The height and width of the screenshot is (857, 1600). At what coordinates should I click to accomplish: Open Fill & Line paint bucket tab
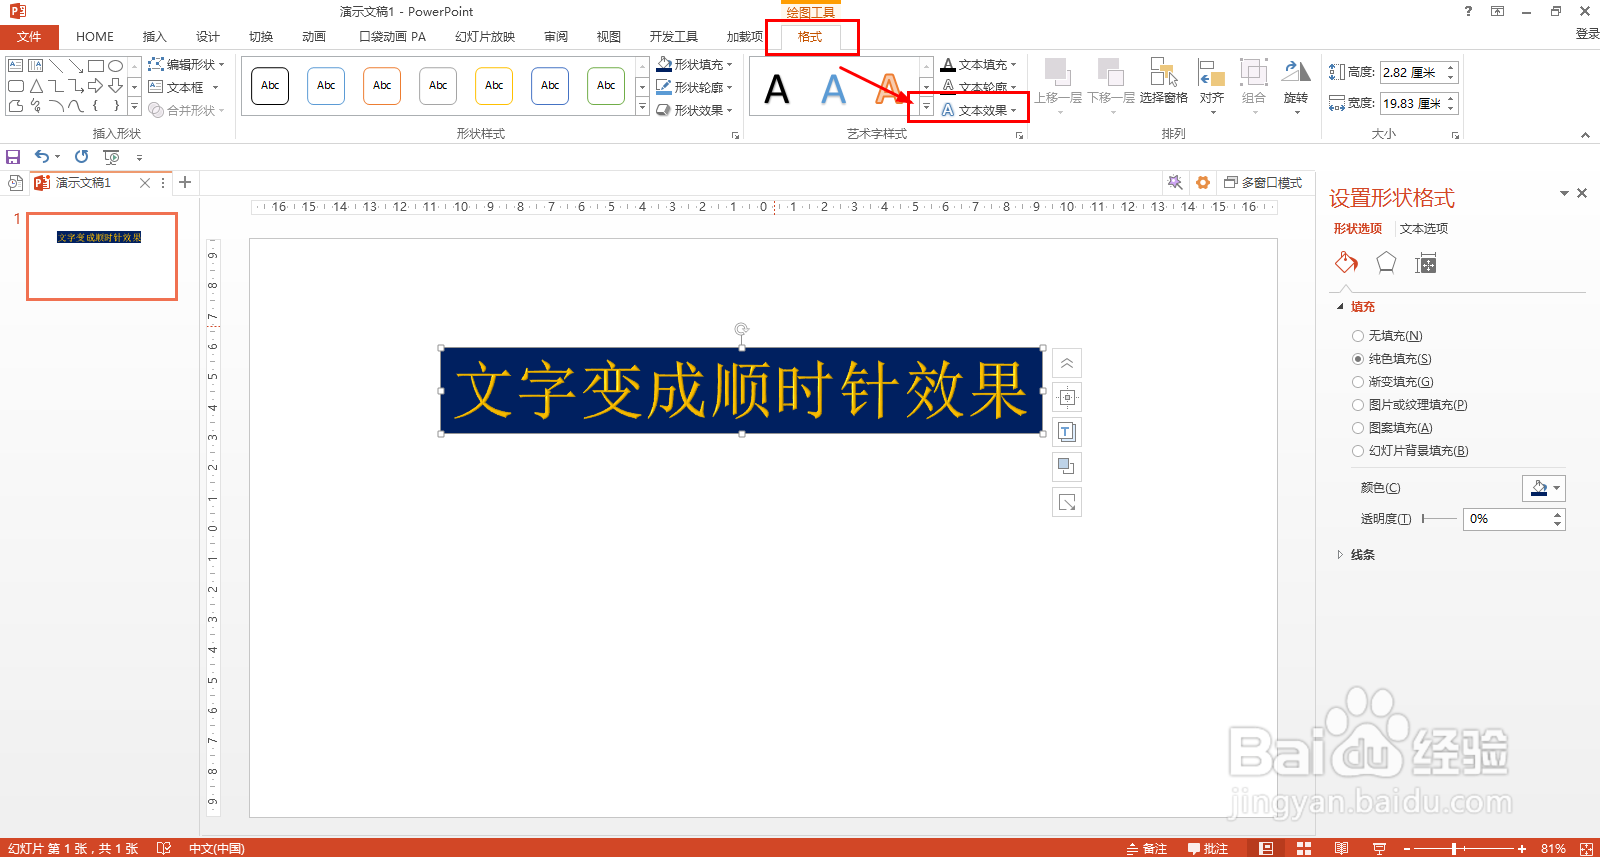[1346, 263]
